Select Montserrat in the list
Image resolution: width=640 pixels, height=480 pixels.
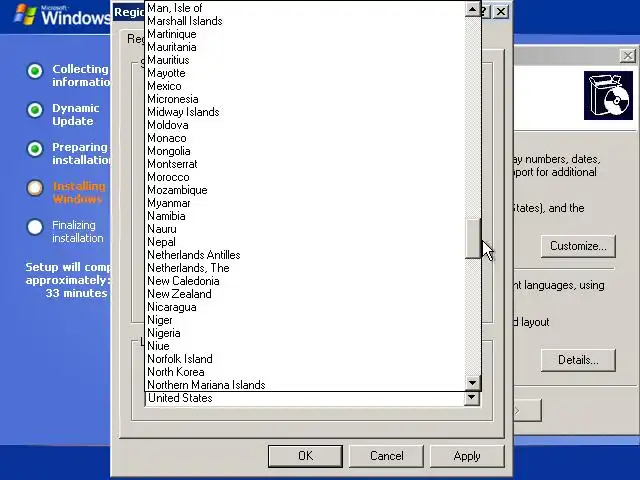click(305, 164)
